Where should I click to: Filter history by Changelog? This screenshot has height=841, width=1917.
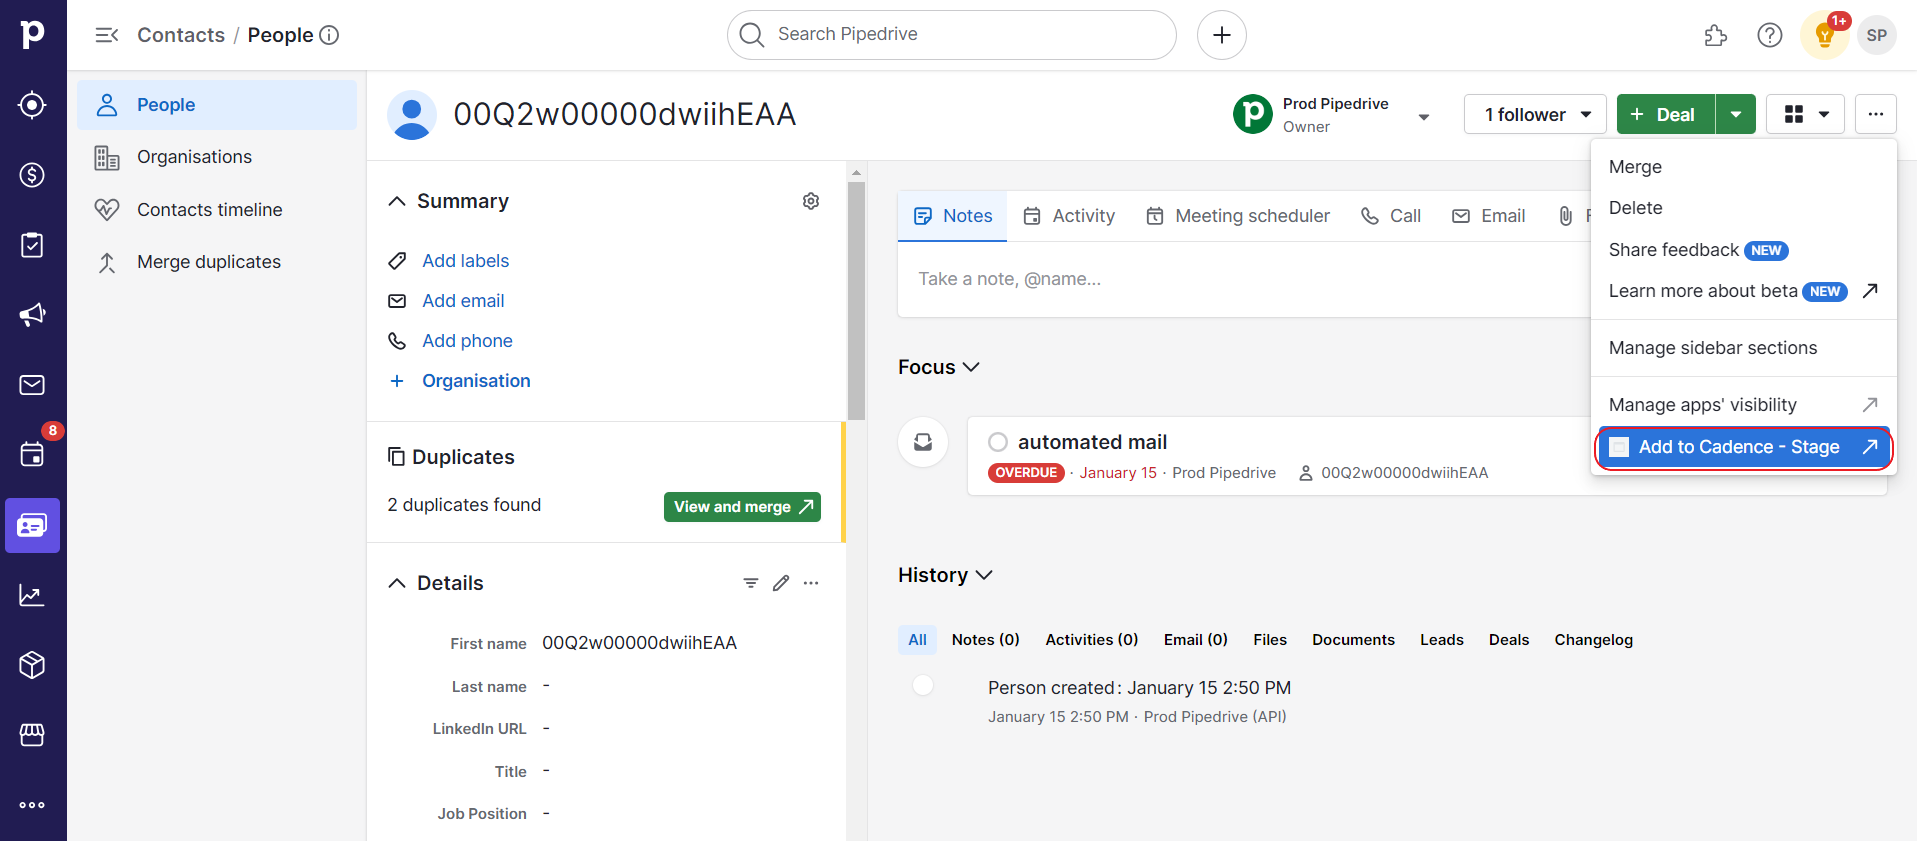(1593, 640)
